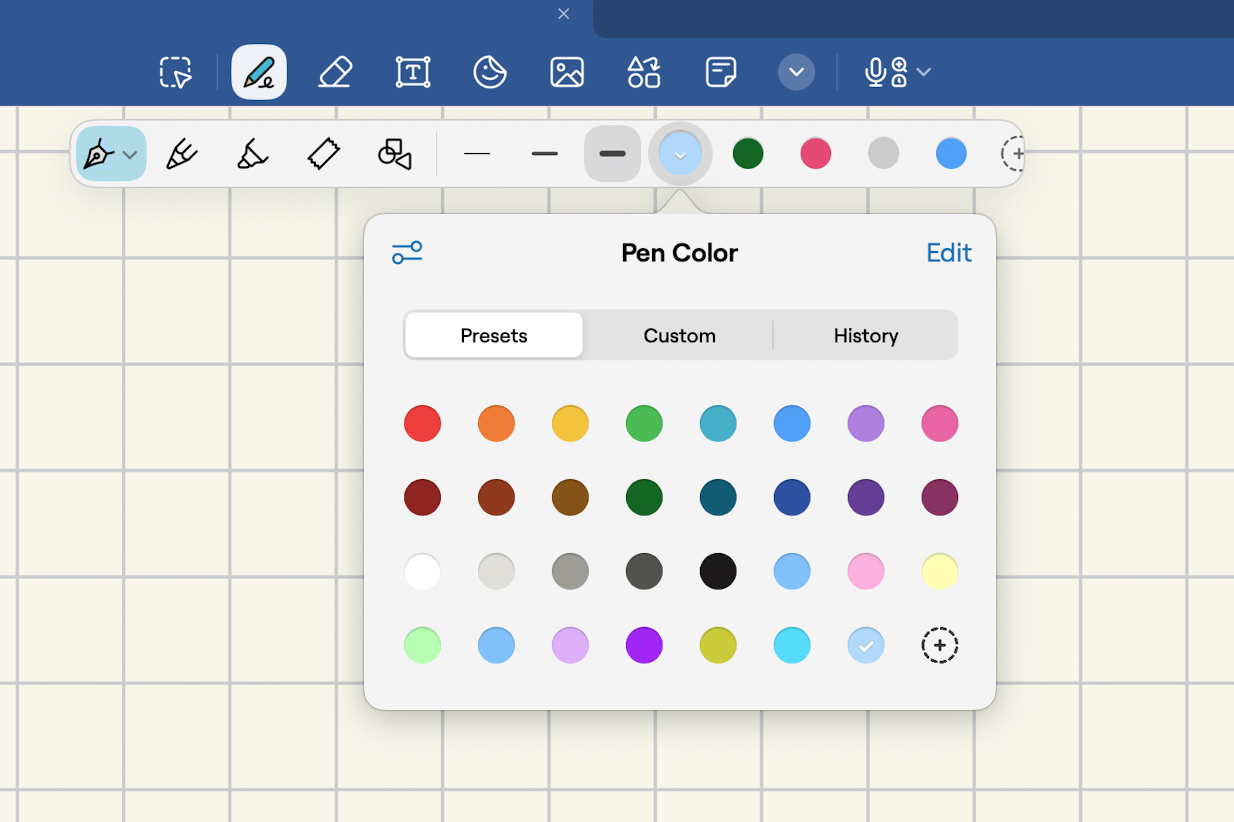Choose the thickest stroke width

click(612, 154)
